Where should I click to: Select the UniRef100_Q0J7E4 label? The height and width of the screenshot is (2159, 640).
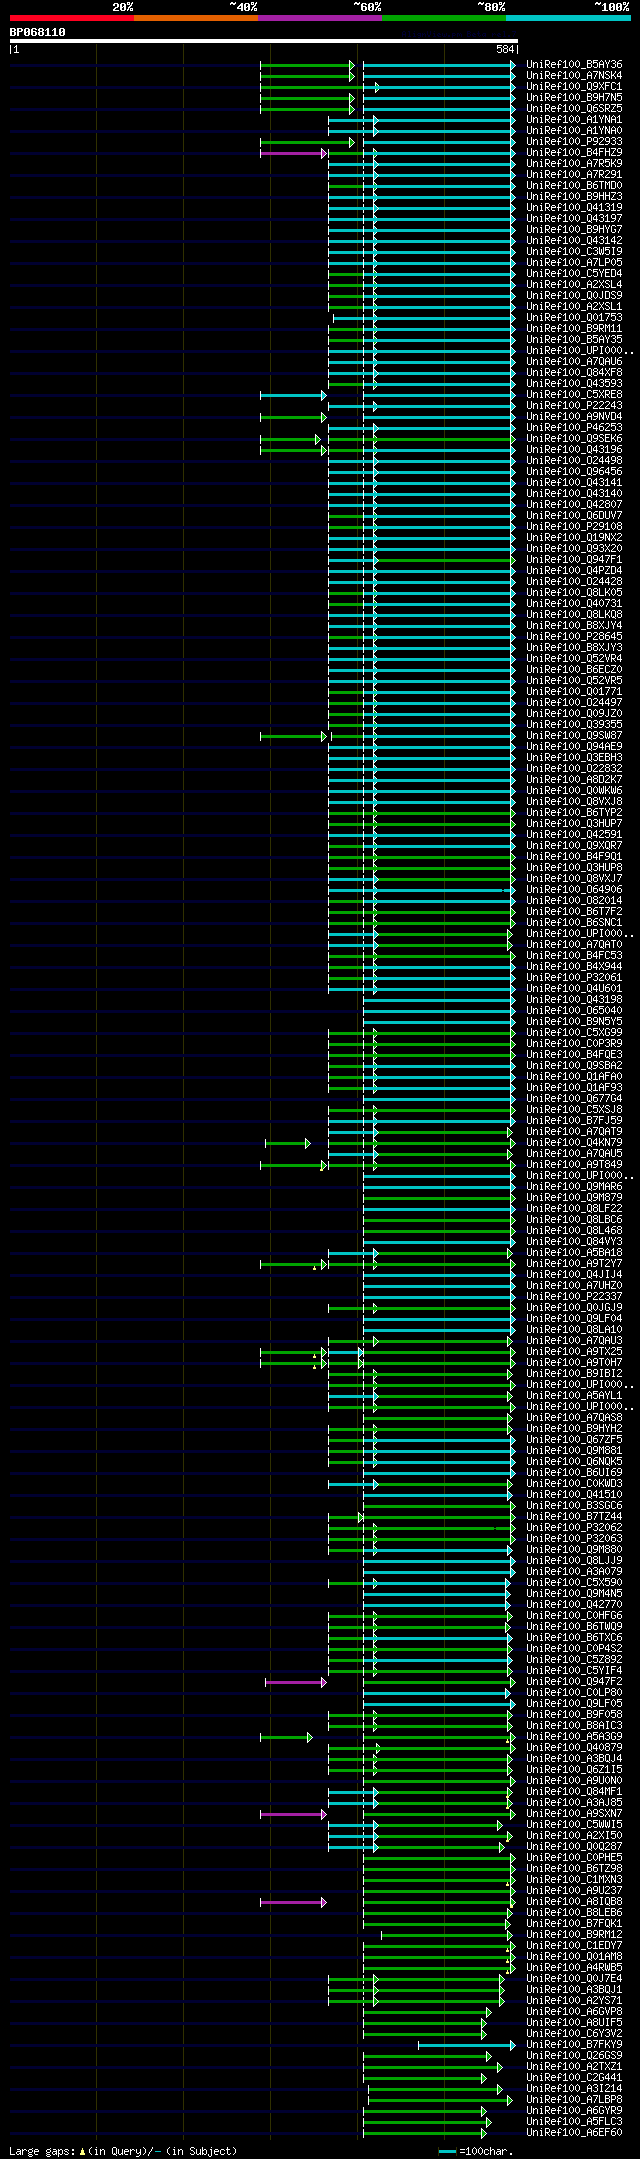pos(574,1978)
